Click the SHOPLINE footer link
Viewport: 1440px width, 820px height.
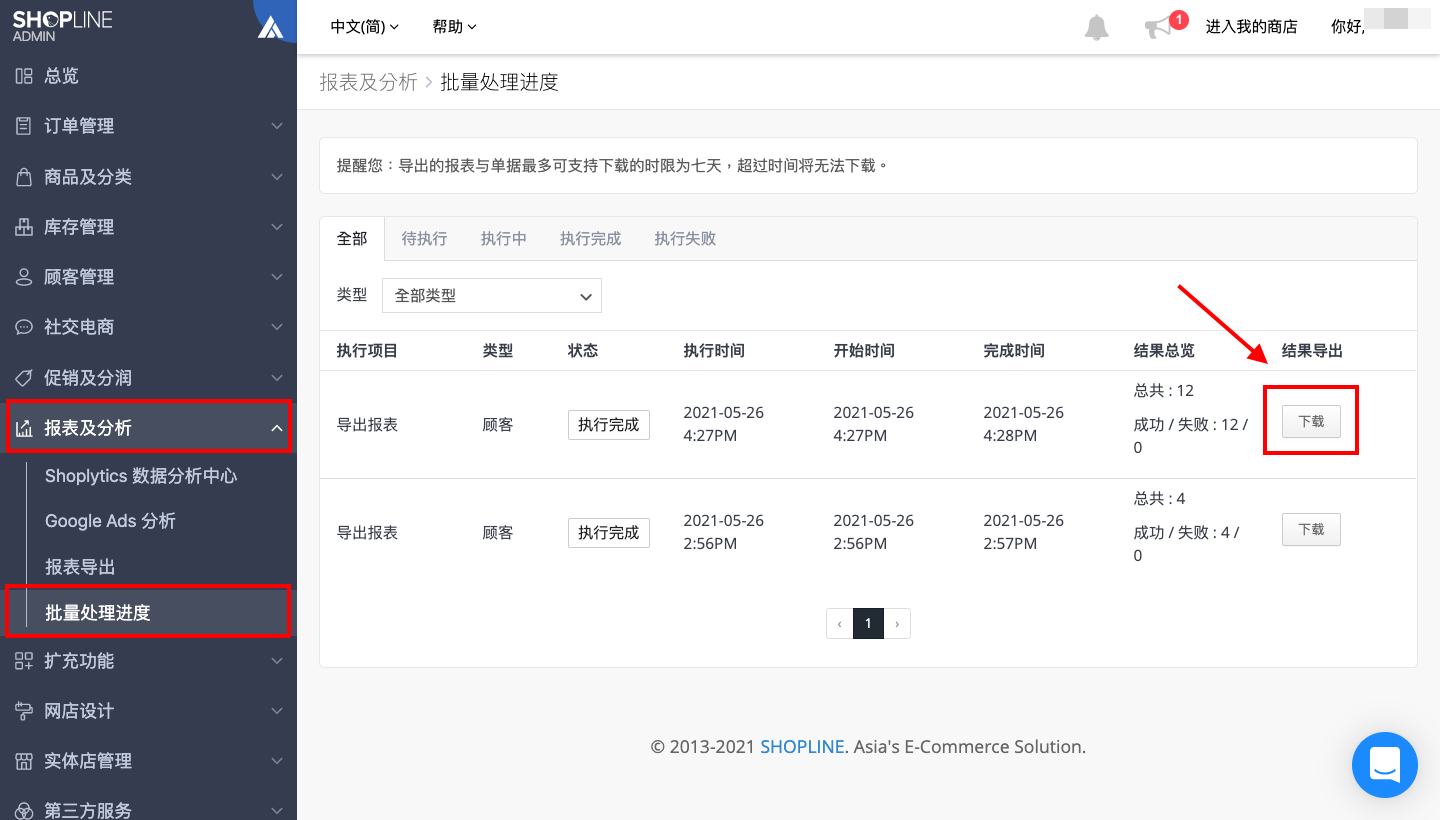click(802, 747)
